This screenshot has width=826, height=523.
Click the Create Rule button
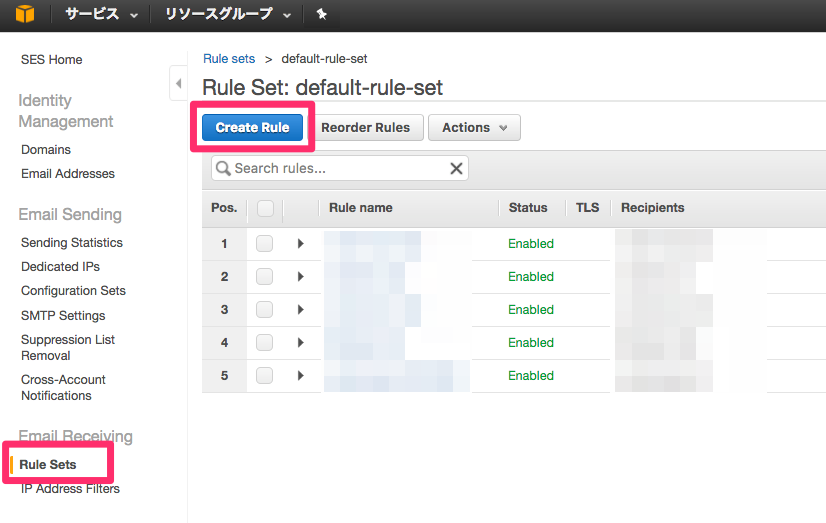[252, 127]
